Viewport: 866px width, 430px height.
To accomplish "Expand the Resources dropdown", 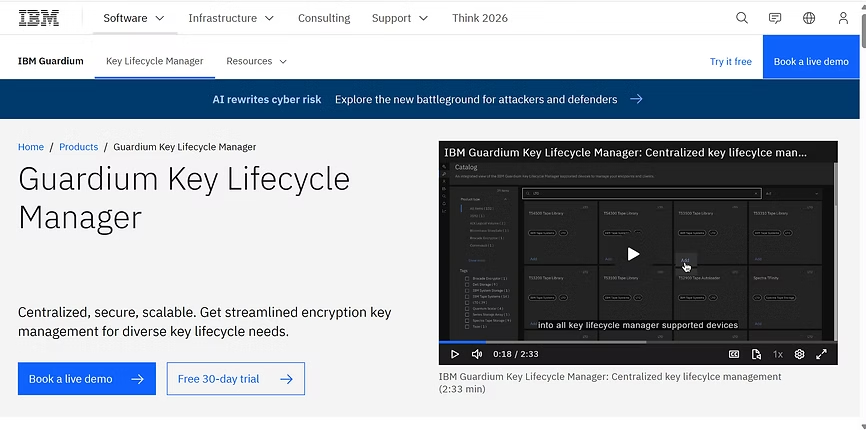I will [x=256, y=61].
